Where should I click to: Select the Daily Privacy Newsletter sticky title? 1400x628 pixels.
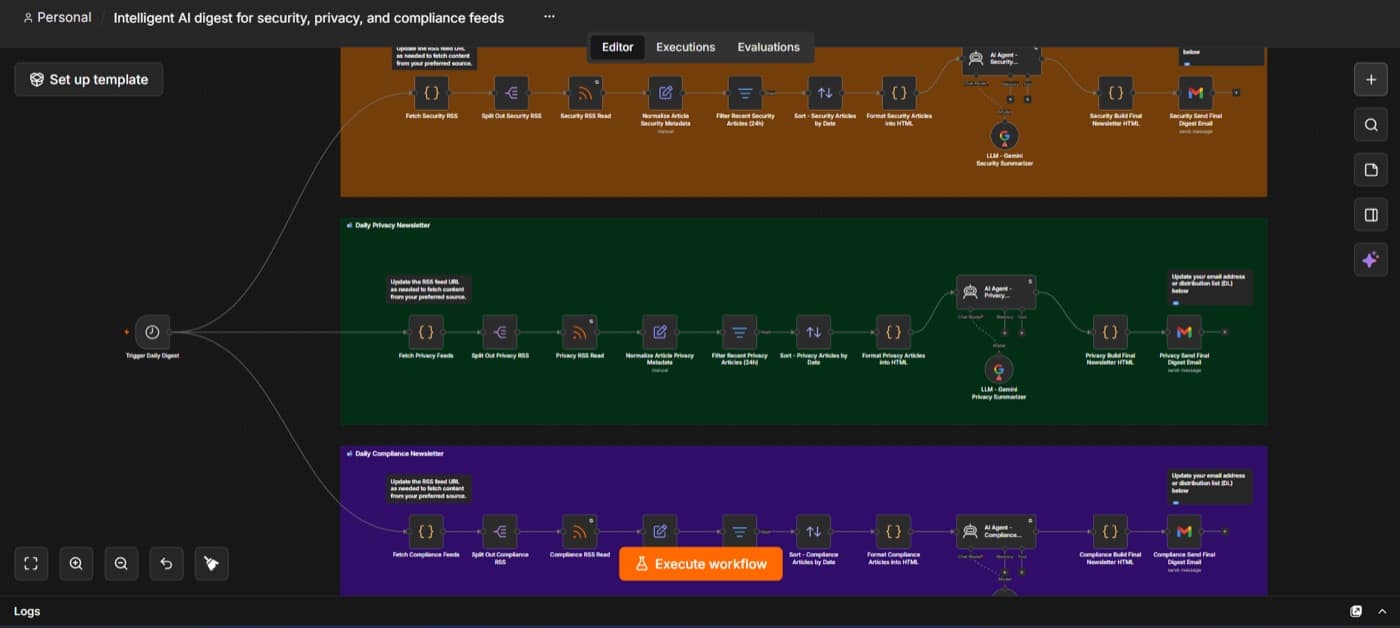pos(392,225)
